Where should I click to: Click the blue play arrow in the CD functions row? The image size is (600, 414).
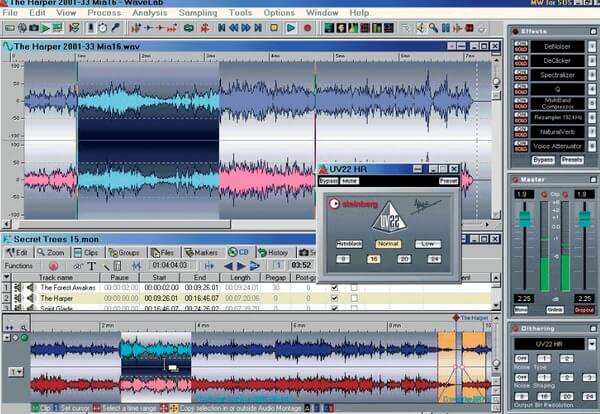[241, 266]
